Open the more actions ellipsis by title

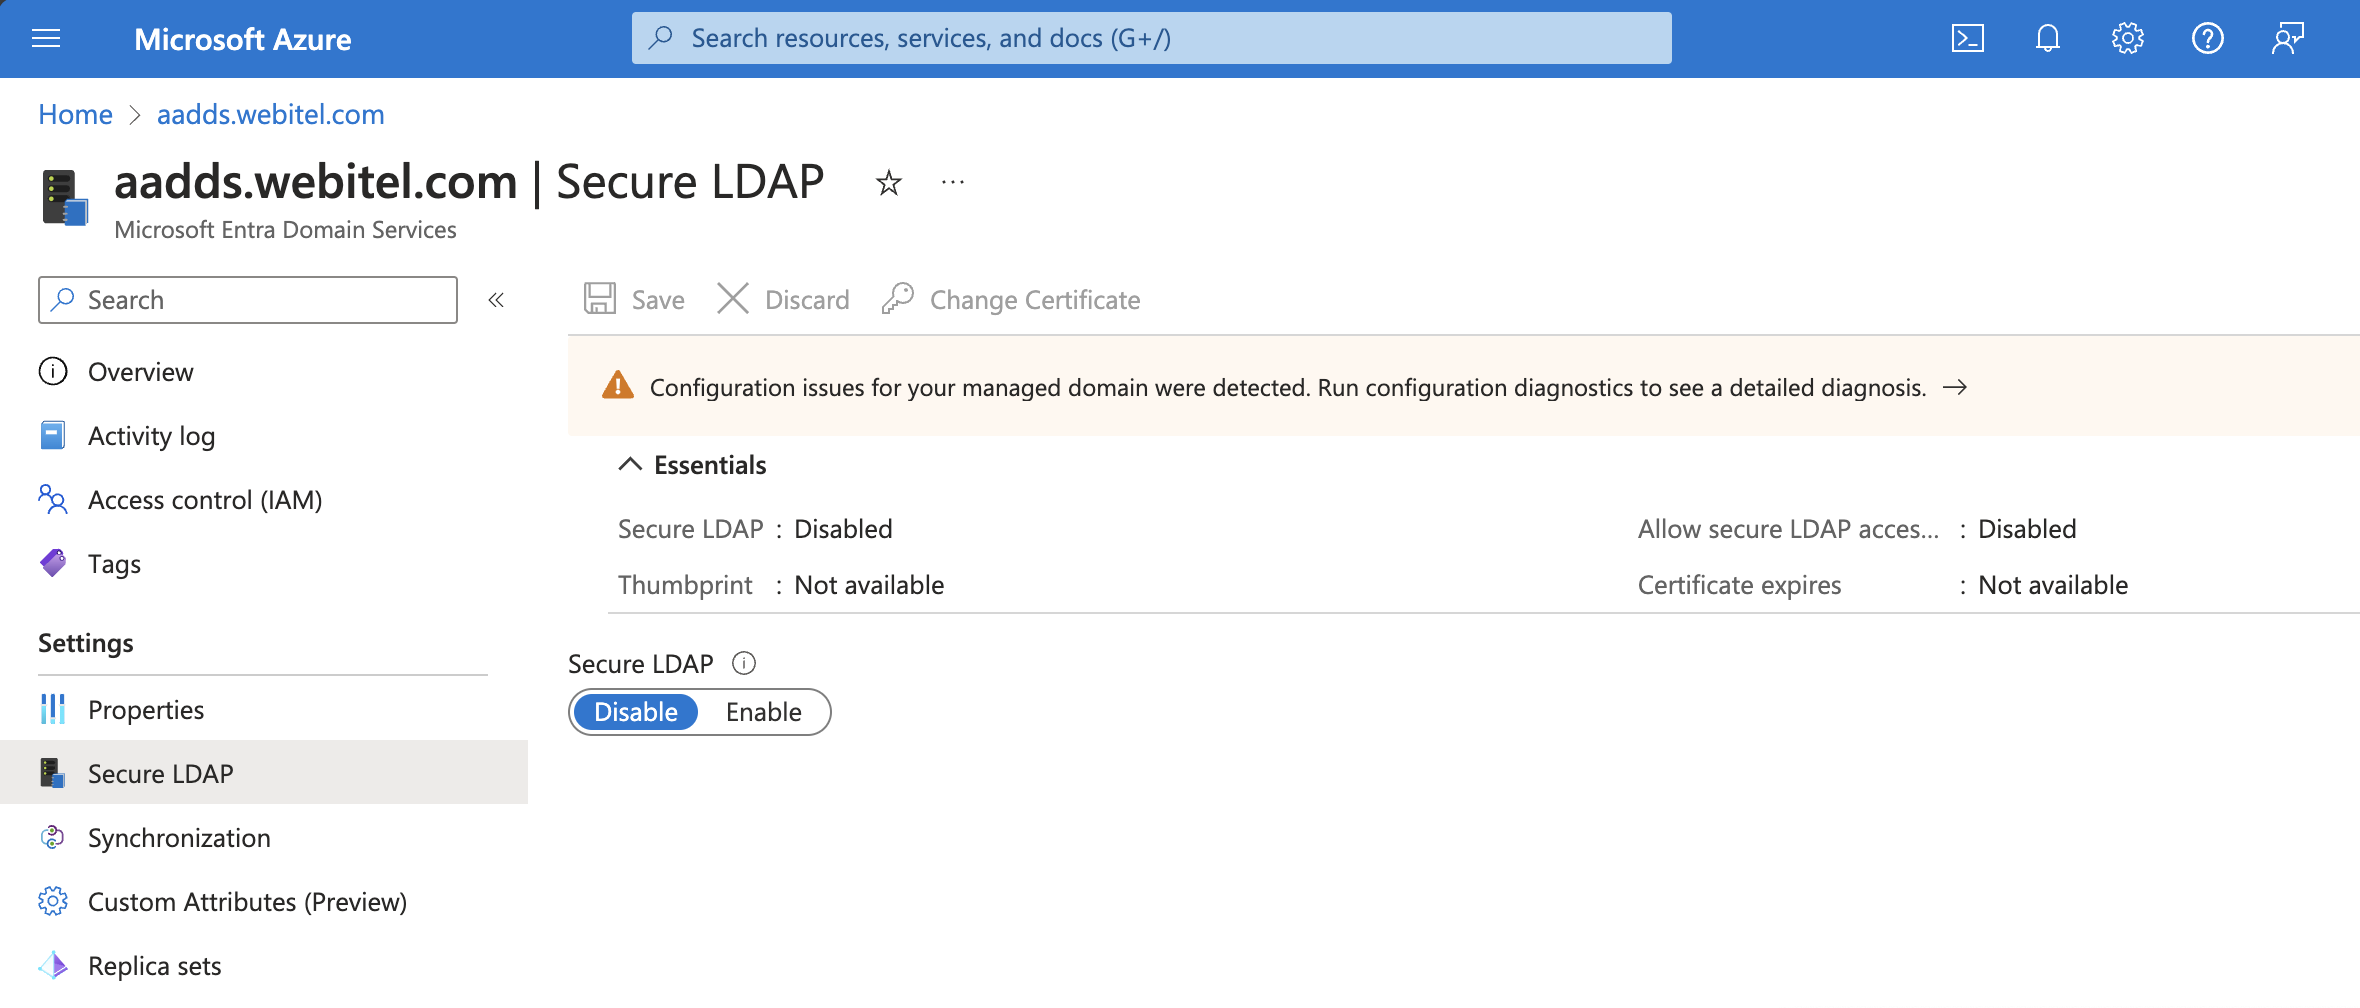point(953,183)
